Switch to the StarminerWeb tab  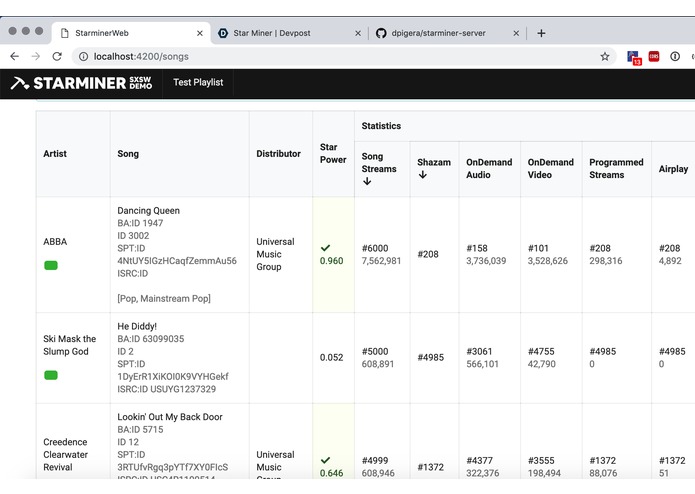click(x=131, y=33)
